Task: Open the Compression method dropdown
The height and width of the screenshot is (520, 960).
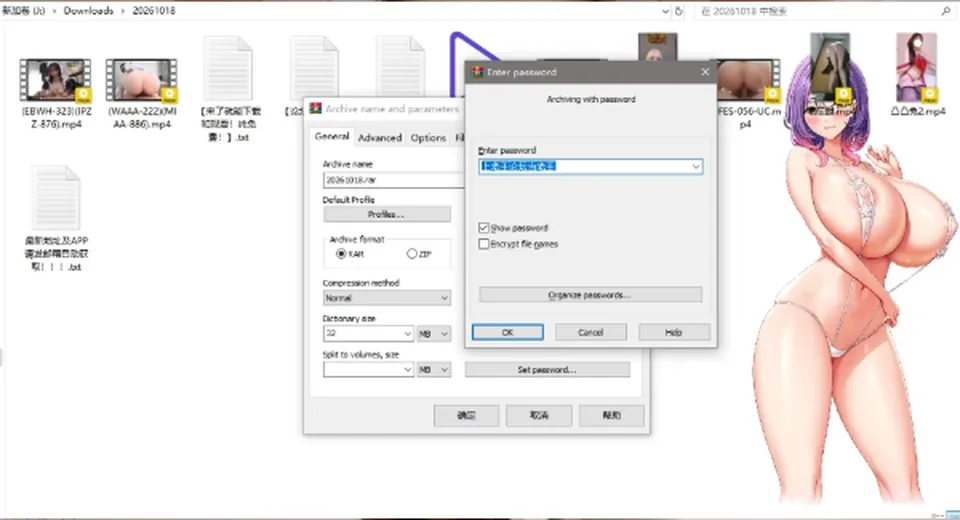Action: pos(387,298)
